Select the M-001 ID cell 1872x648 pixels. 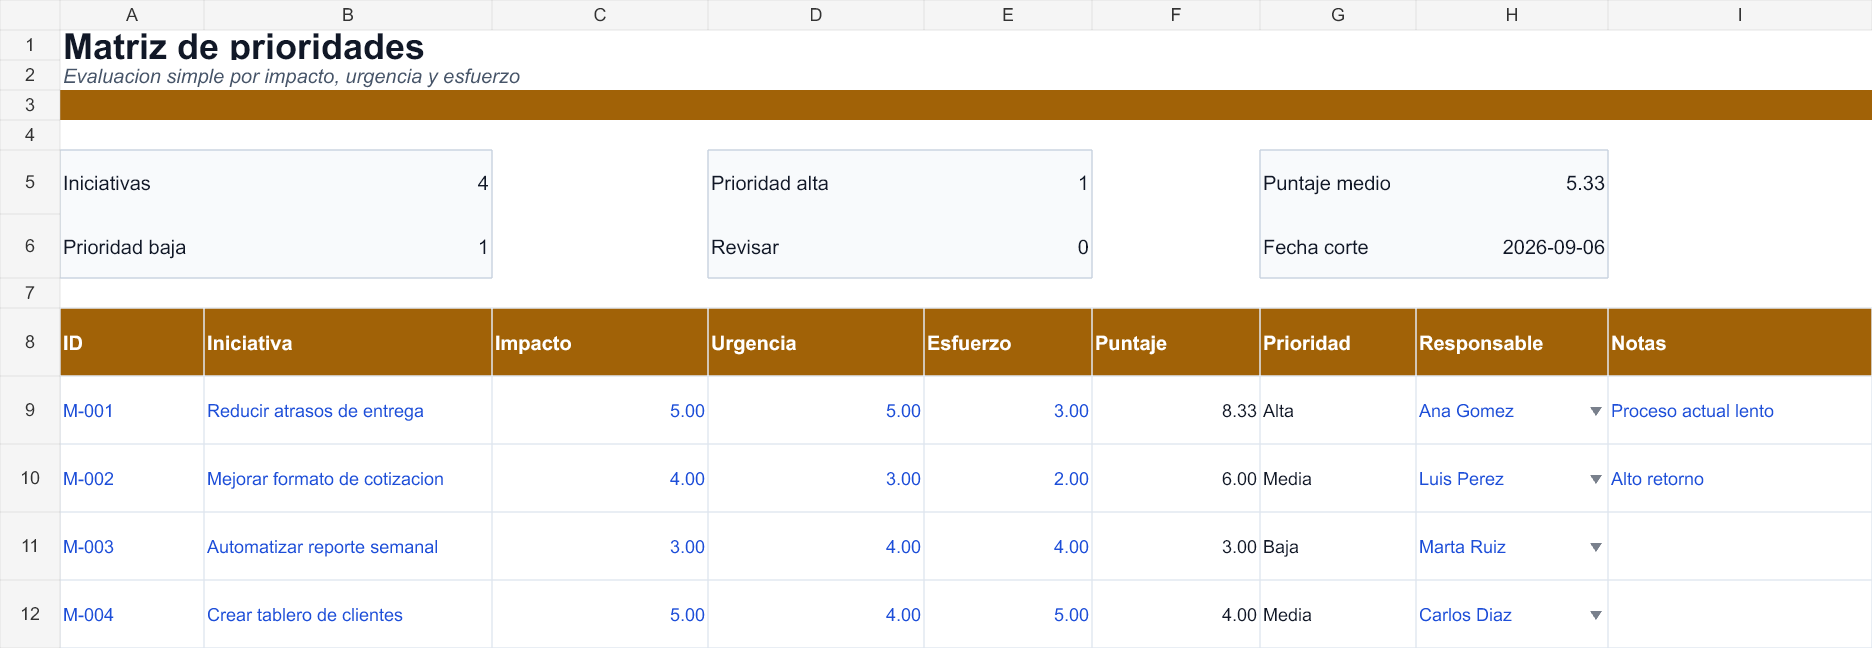tap(132, 411)
